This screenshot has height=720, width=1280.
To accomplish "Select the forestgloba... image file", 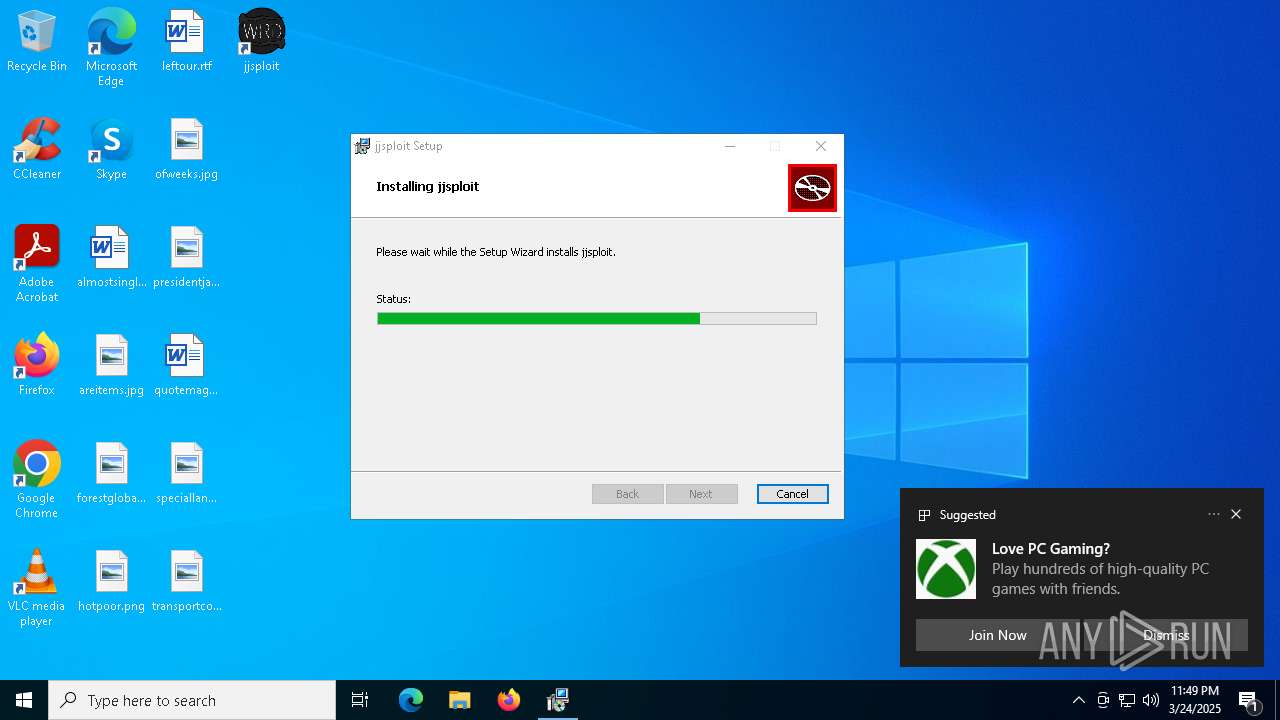I will click(x=111, y=473).
